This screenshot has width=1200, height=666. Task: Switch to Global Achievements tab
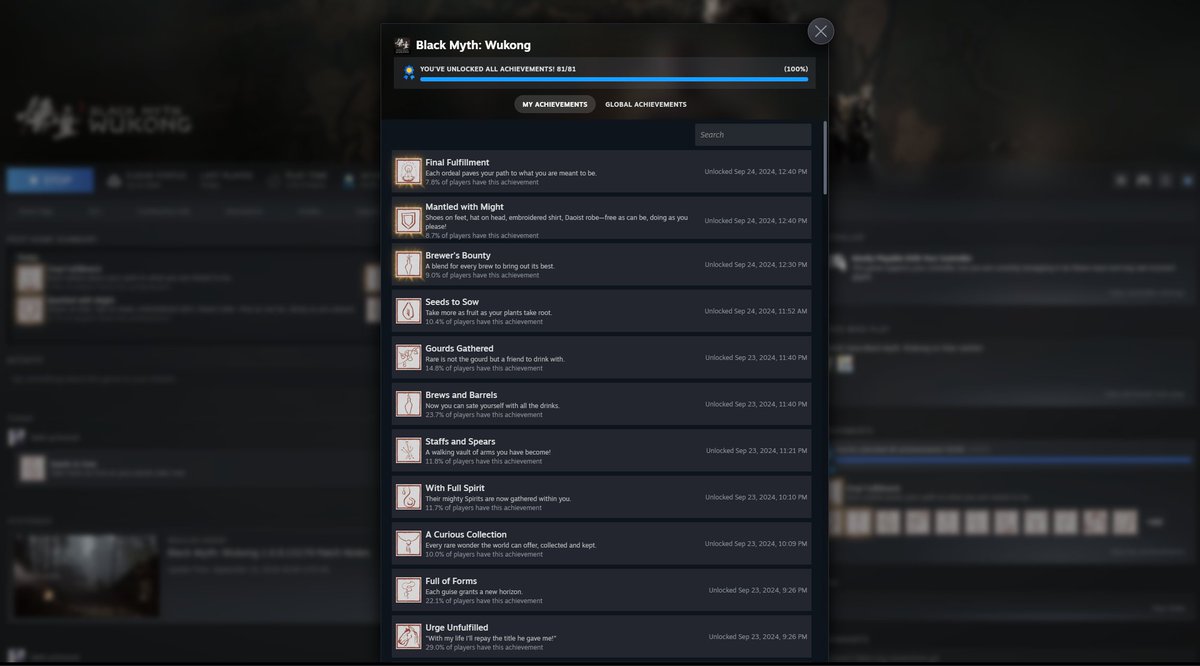646,104
